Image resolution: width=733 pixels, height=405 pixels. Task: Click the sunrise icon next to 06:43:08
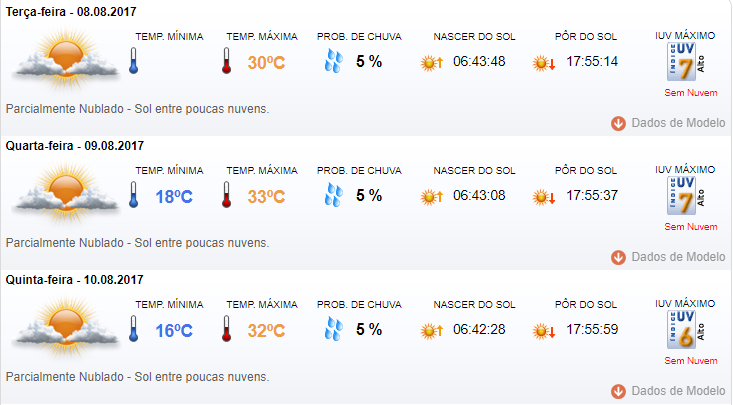click(x=431, y=196)
